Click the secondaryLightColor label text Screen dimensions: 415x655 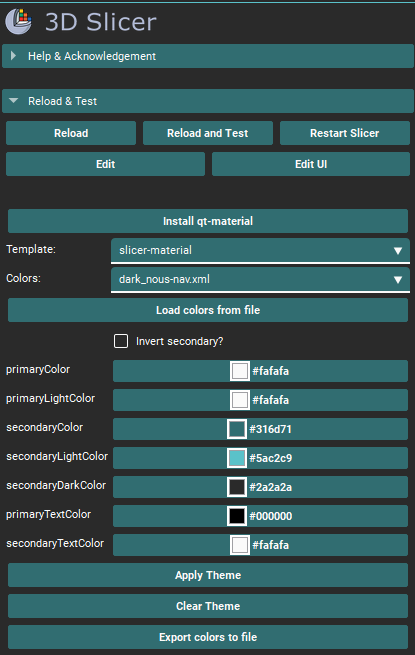(57, 456)
